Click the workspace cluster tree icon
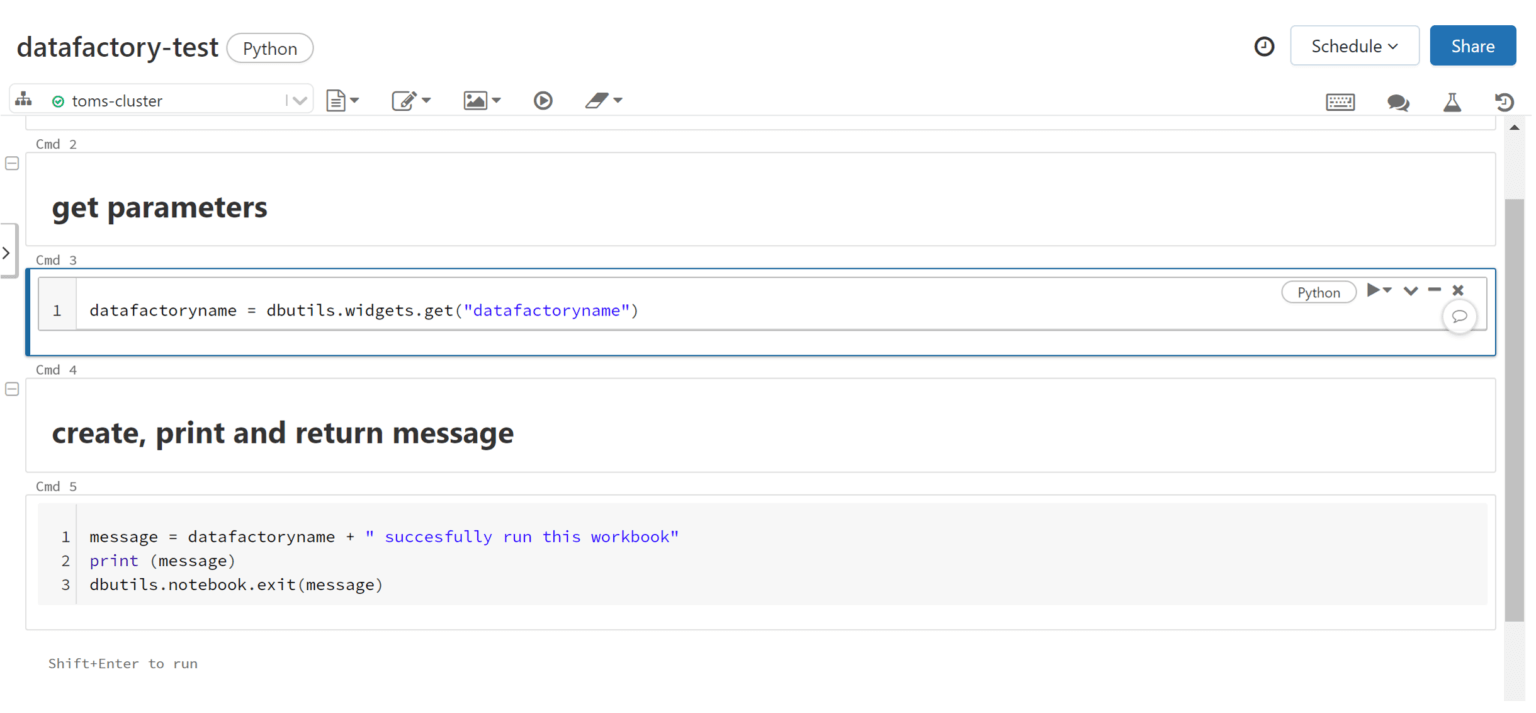The image size is (1536, 713). point(23,99)
